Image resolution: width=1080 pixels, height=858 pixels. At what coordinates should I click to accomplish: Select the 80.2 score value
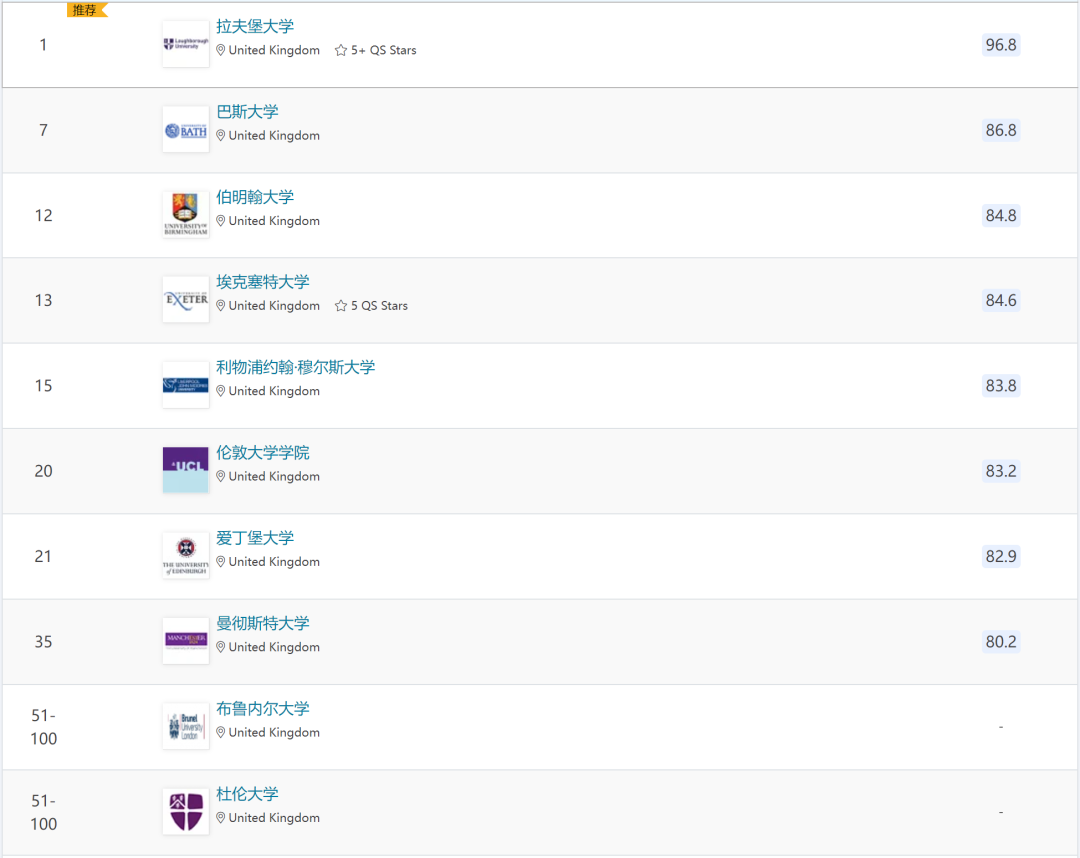click(1001, 642)
